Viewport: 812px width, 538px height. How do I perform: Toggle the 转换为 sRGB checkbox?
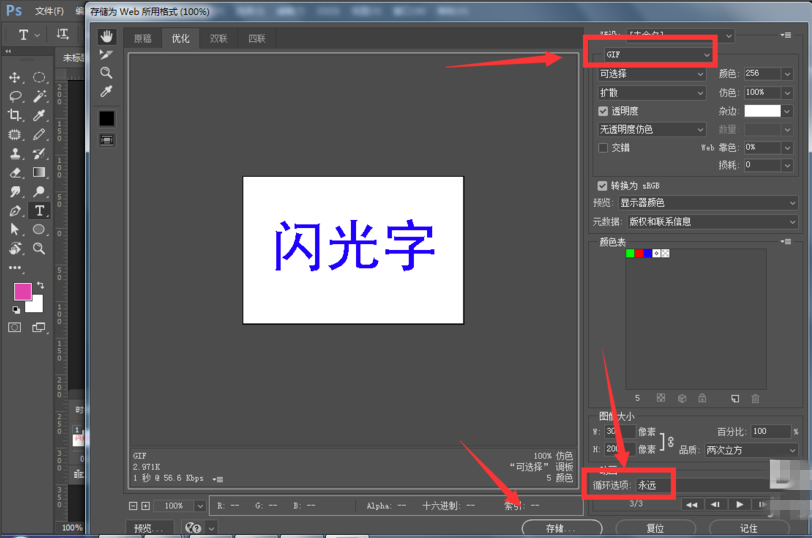603,186
